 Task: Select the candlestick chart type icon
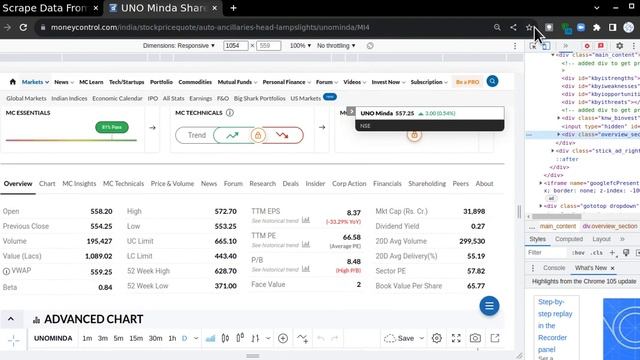point(225,338)
